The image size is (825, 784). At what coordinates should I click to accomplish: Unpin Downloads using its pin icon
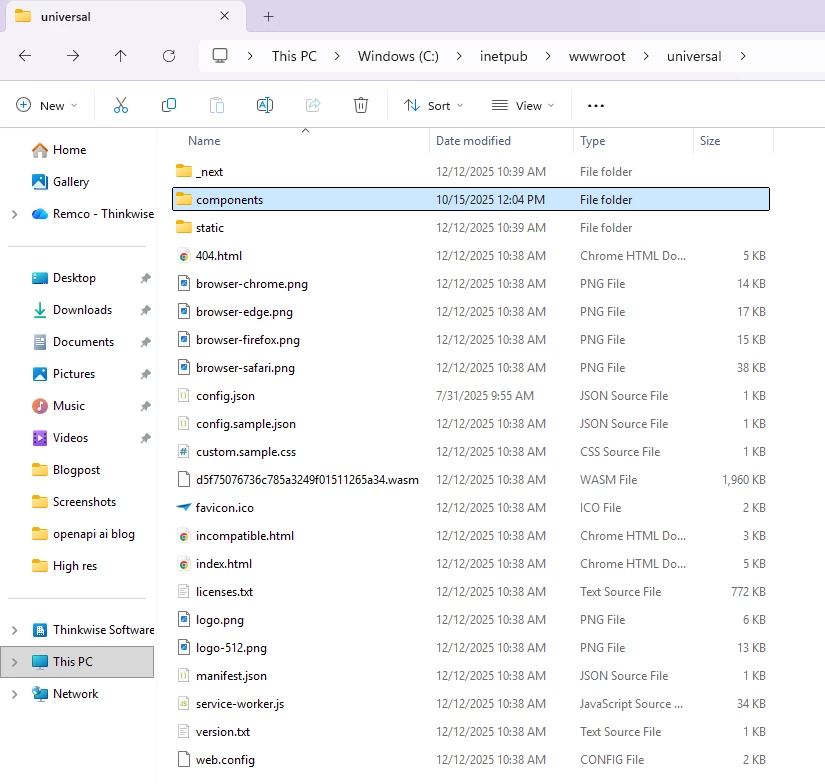(146, 310)
